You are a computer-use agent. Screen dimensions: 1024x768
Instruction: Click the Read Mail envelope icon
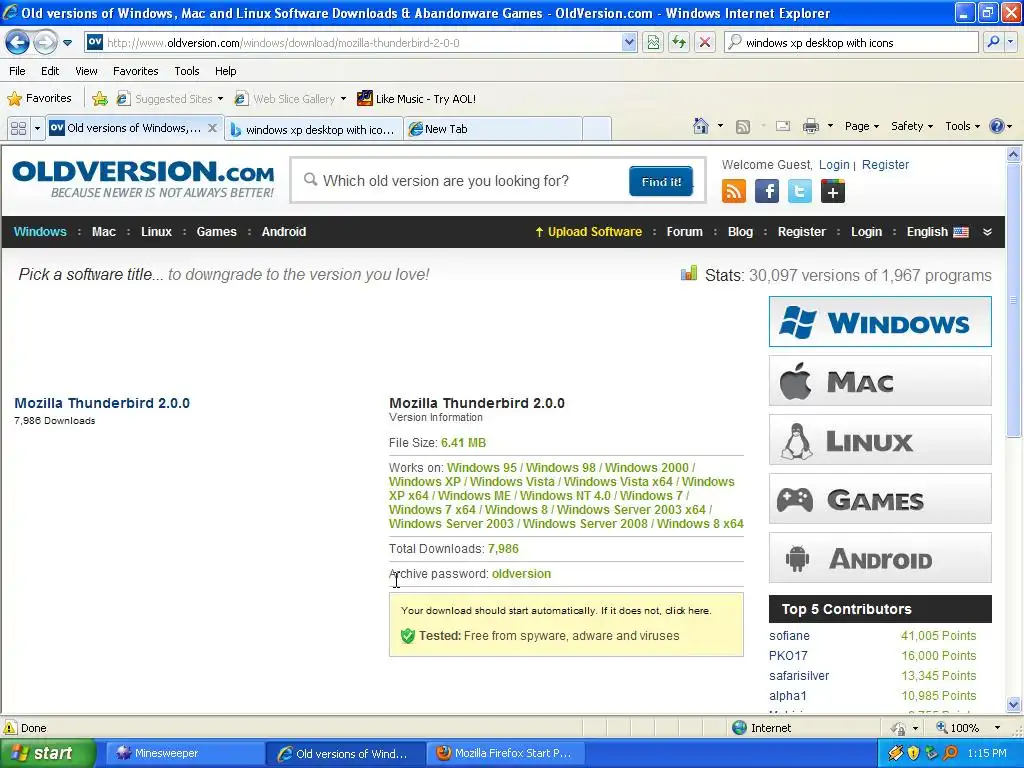point(783,126)
